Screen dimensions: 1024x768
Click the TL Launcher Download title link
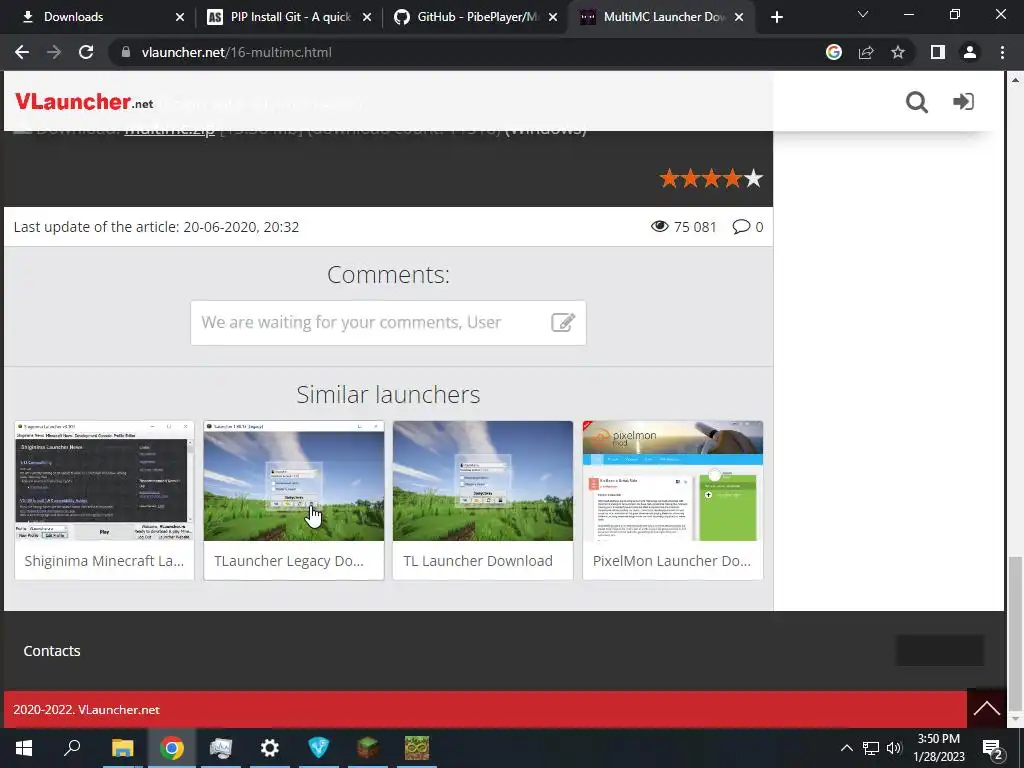(478, 561)
